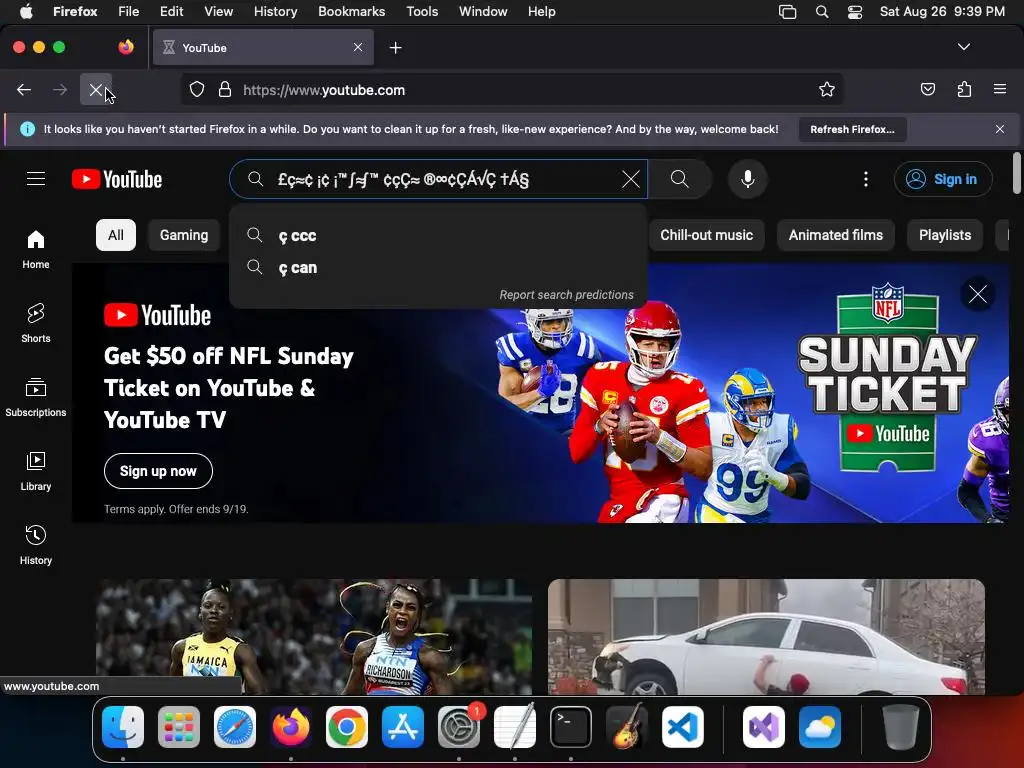Open YouTube settings three-dot menu
Viewport: 1024px width, 768px height.
tap(866, 179)
